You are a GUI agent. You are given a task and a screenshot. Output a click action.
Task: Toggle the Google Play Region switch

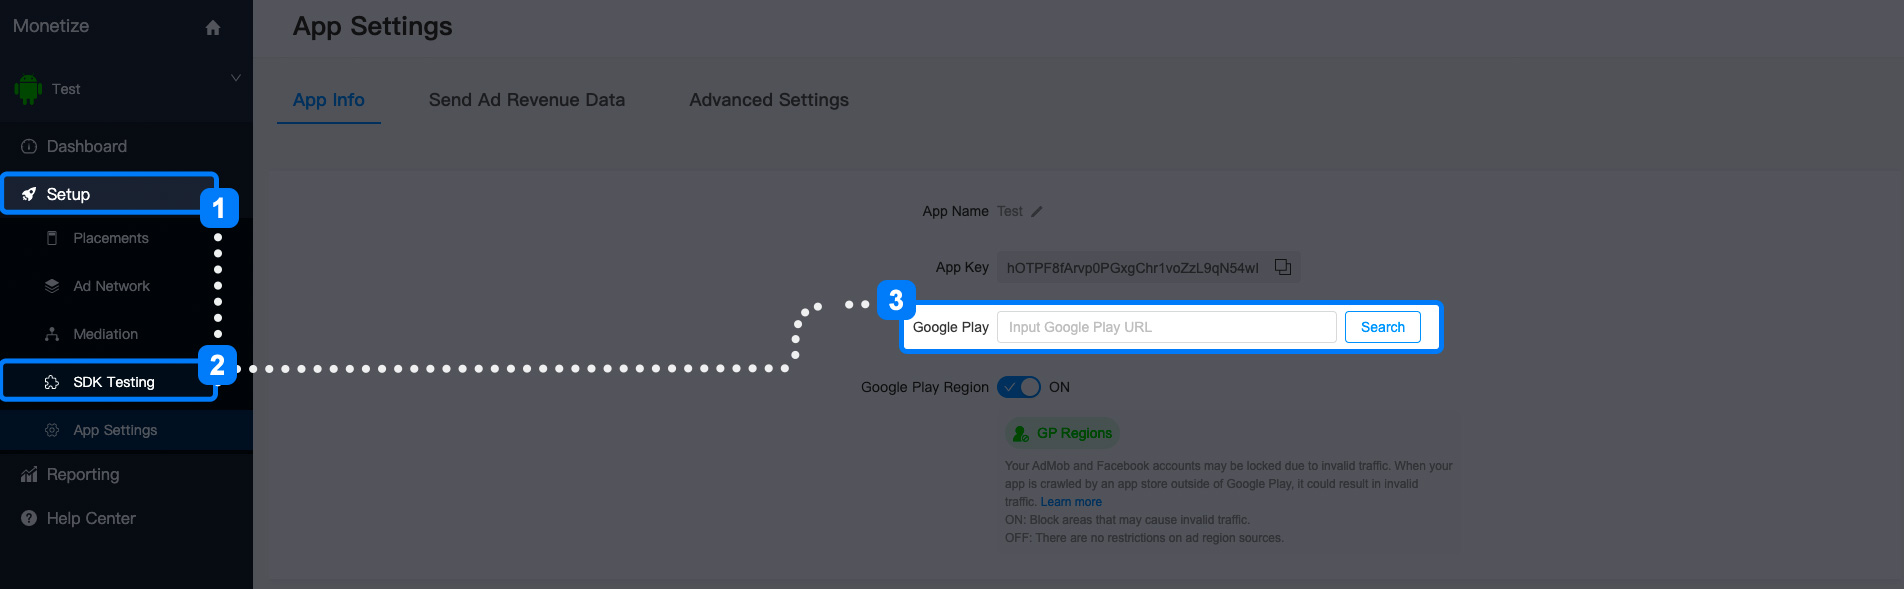coord(1019,387)
